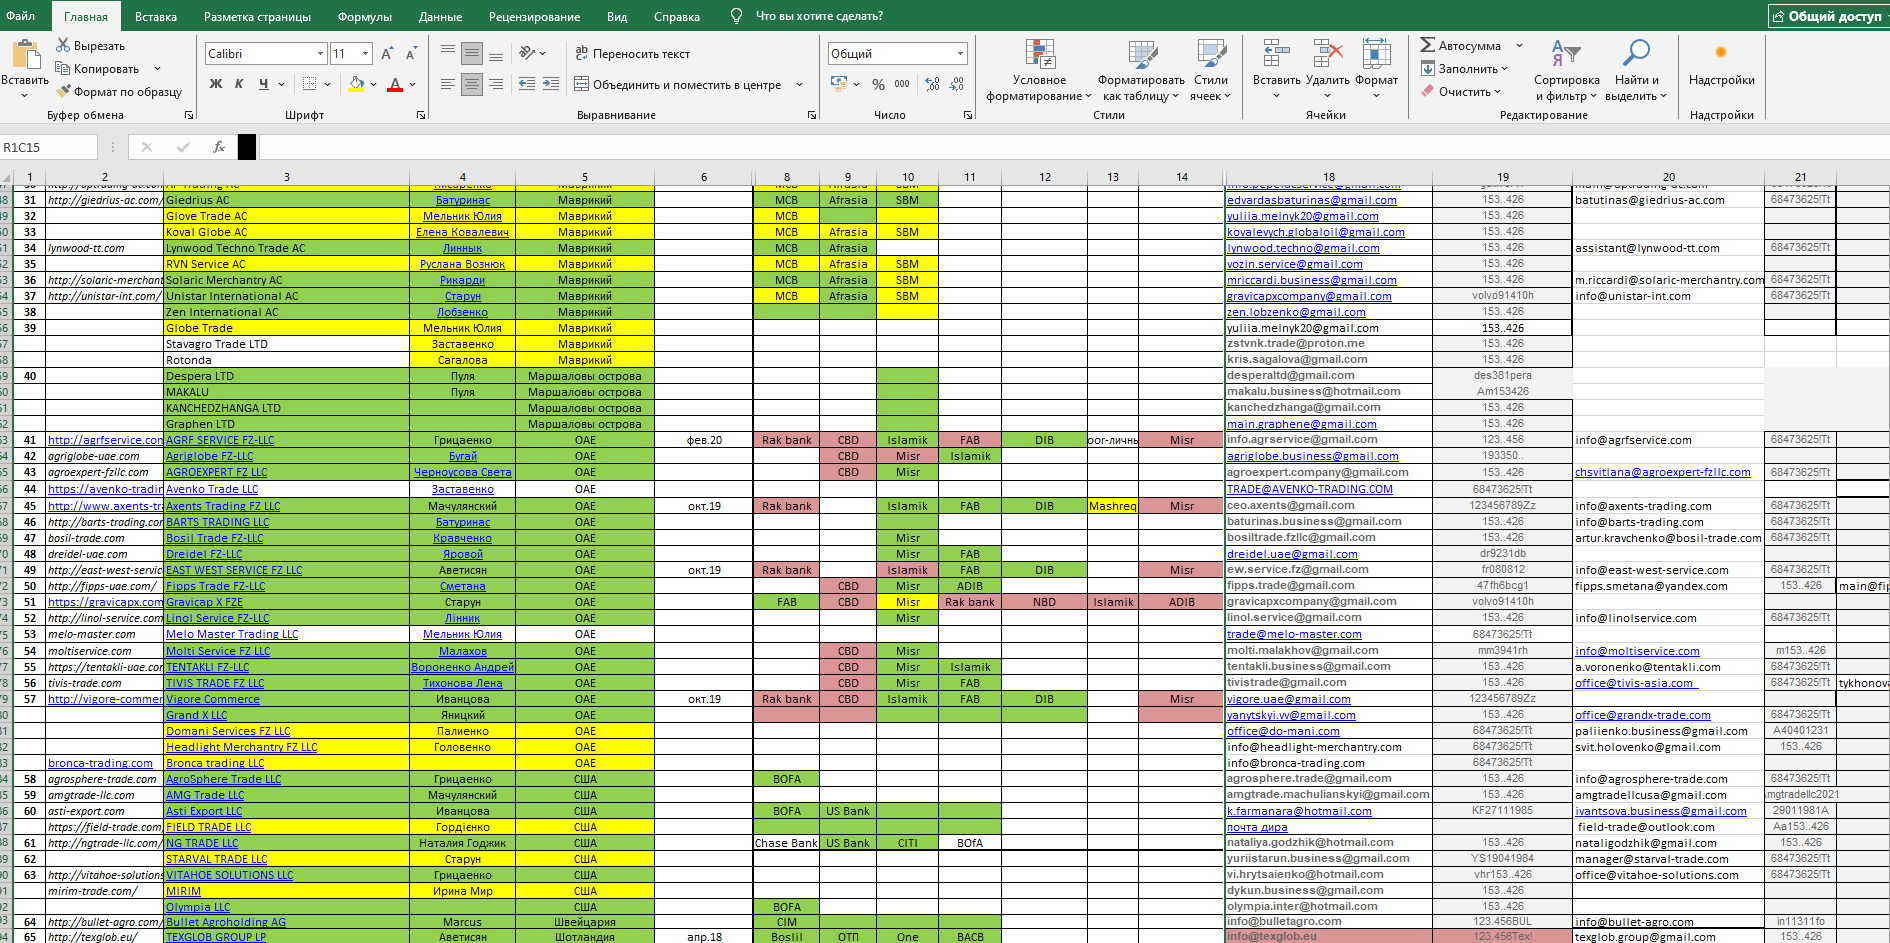Center cell text horizontally
1890x943 pixels.
472,84
